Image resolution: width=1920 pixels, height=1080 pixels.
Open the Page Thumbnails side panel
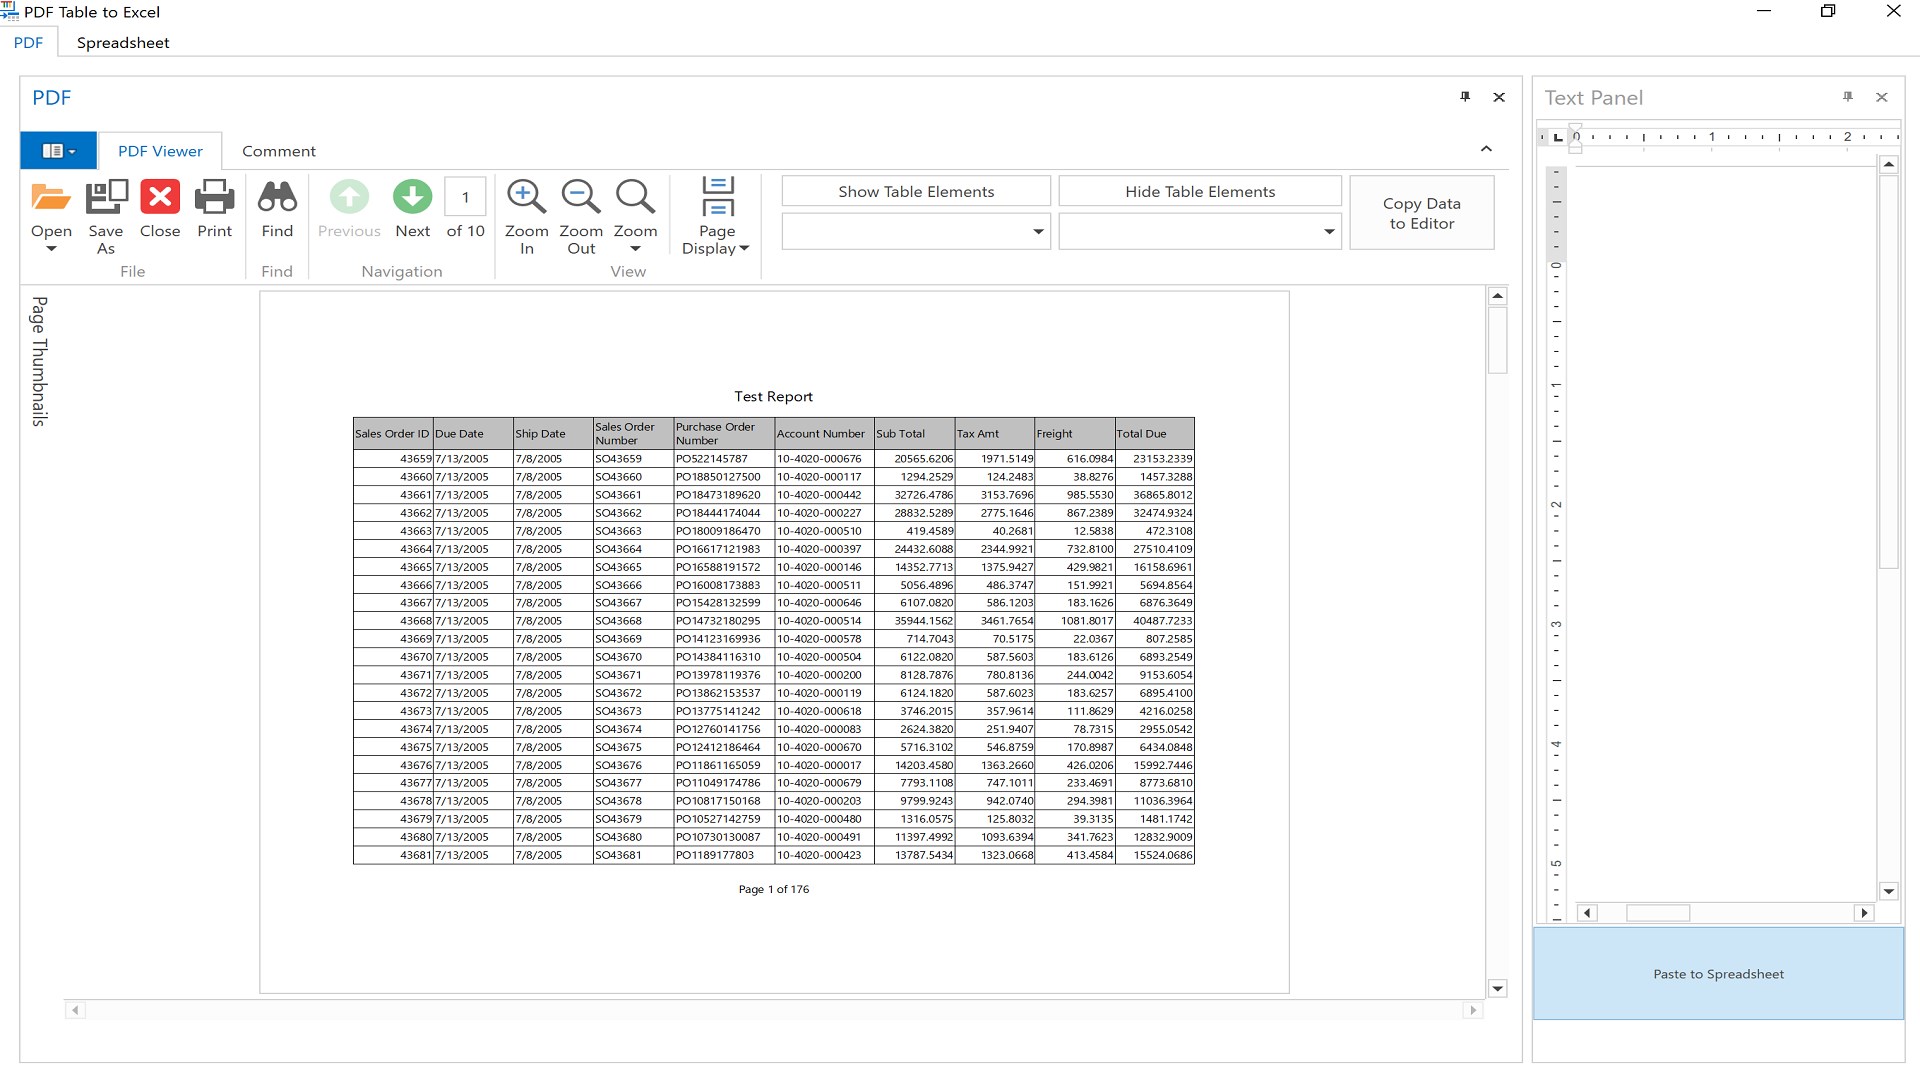(39, 361)
